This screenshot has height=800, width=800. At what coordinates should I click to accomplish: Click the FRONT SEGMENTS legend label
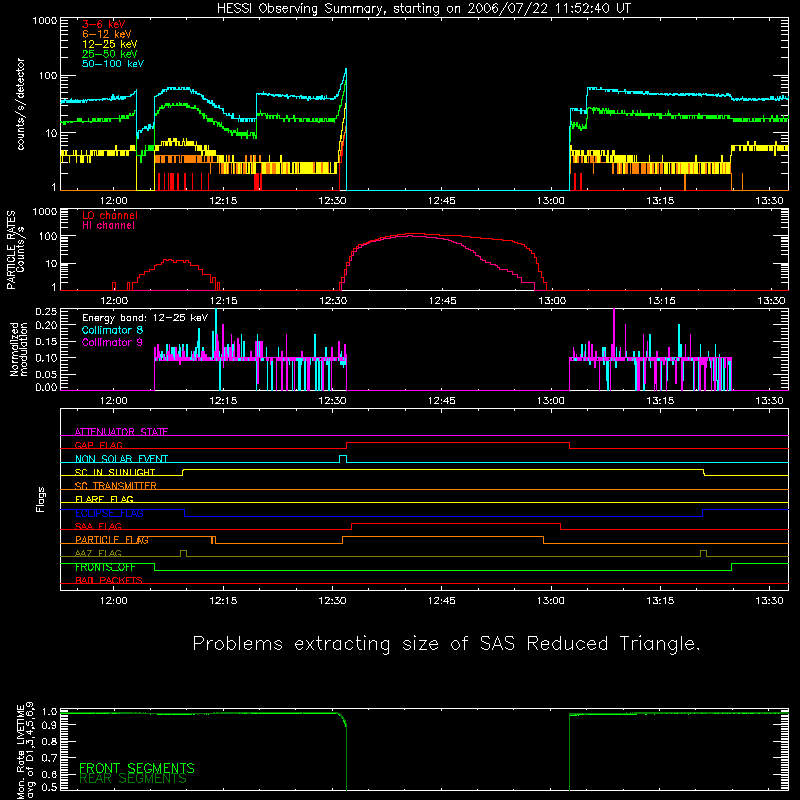coord(137,768)
